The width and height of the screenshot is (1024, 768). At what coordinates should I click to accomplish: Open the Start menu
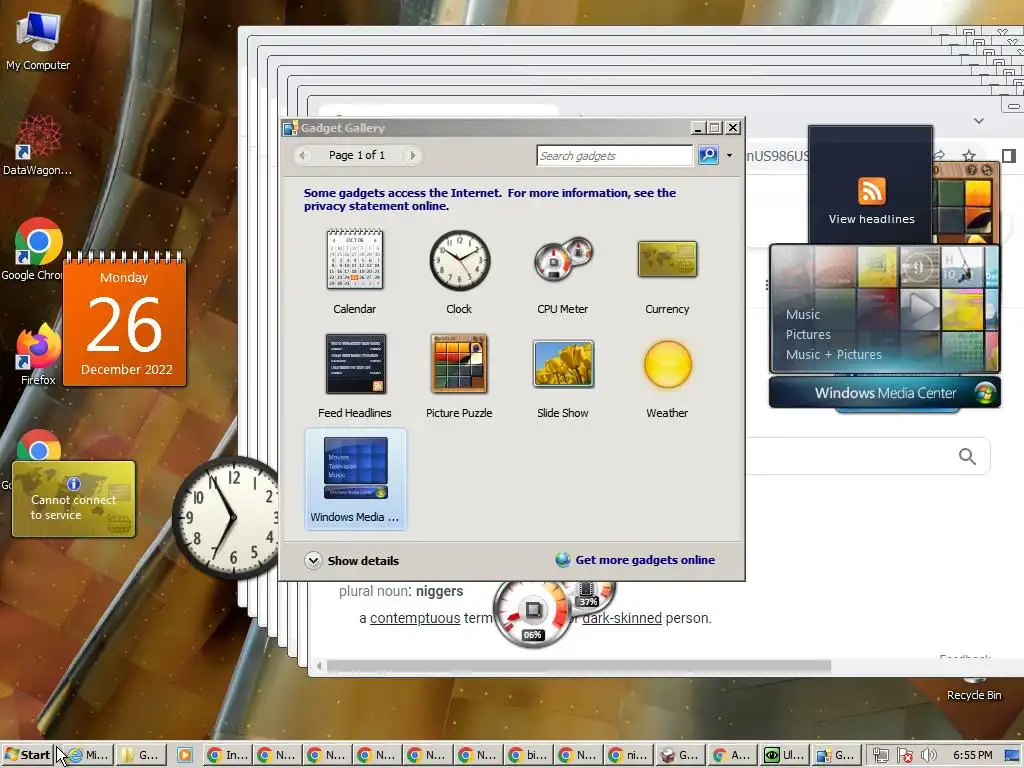[x=27, y=755]
